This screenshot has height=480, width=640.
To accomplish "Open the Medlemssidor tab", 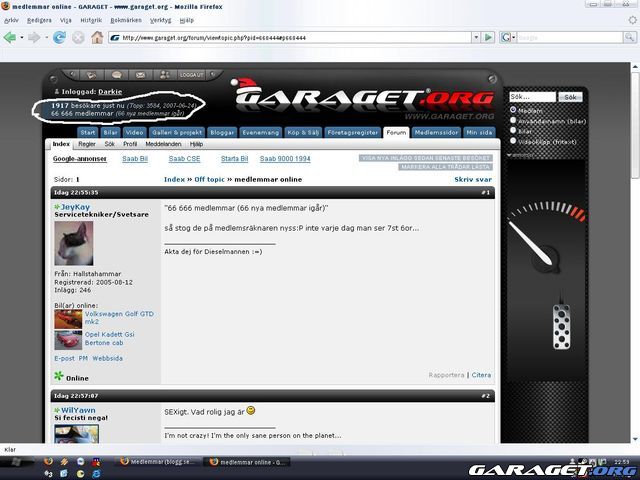I will click(436, 132).
